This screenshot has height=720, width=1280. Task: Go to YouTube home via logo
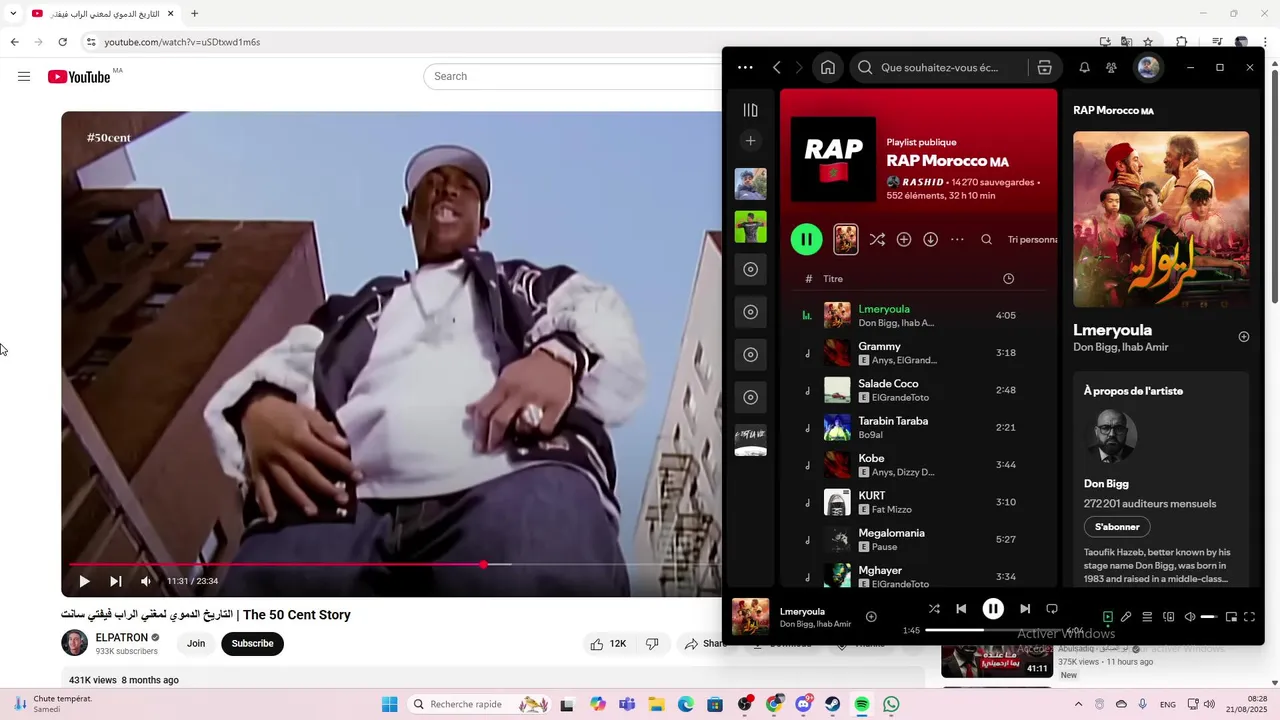pyautogui.click(x=79, y=76)
